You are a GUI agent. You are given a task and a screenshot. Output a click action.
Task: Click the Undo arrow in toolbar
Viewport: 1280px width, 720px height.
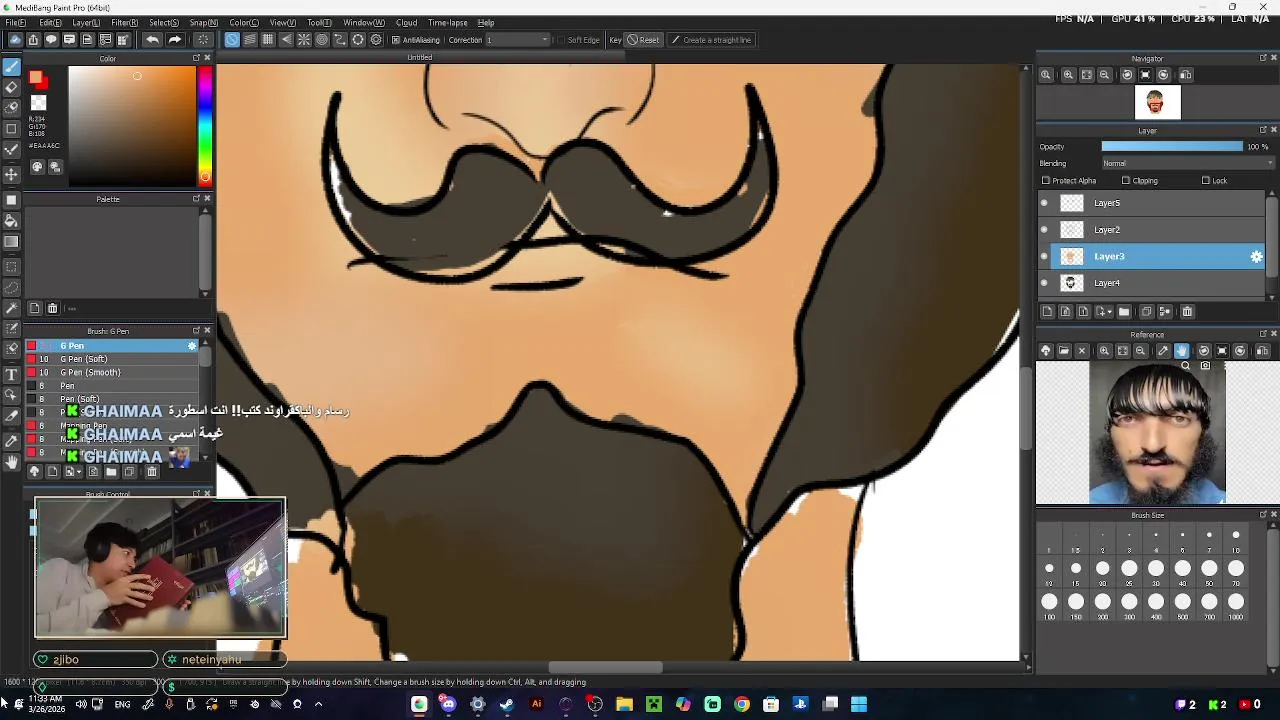pos(152,40)
